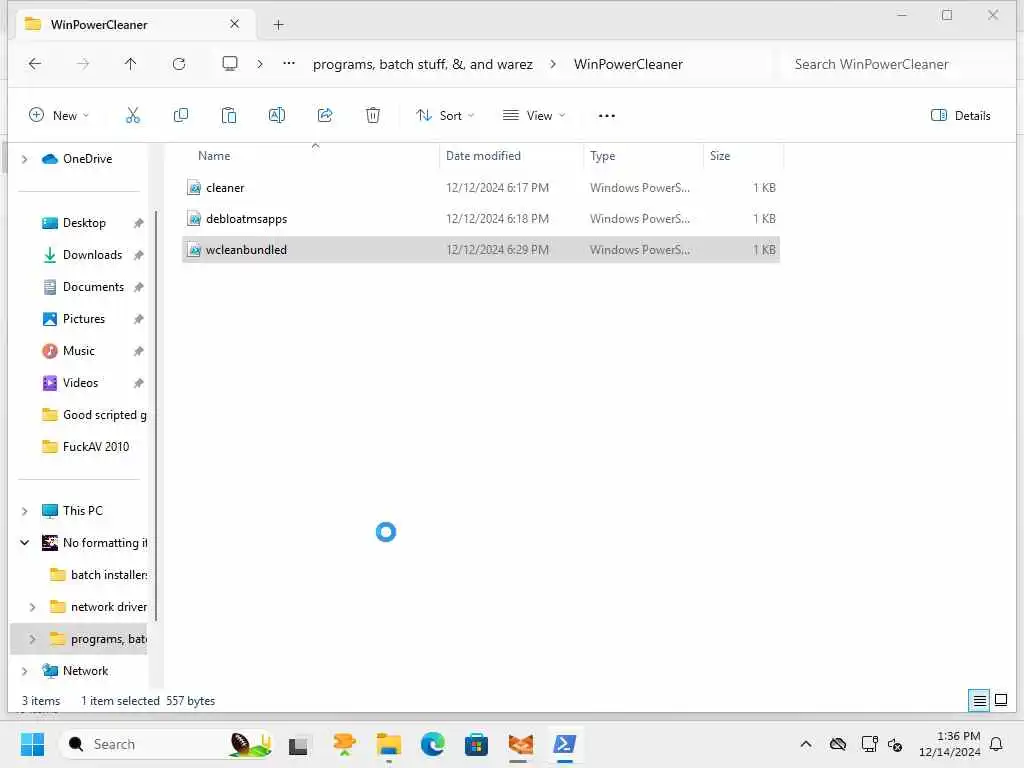Open Documents in Quick access

pyautogui.click(x=93, y=287)
